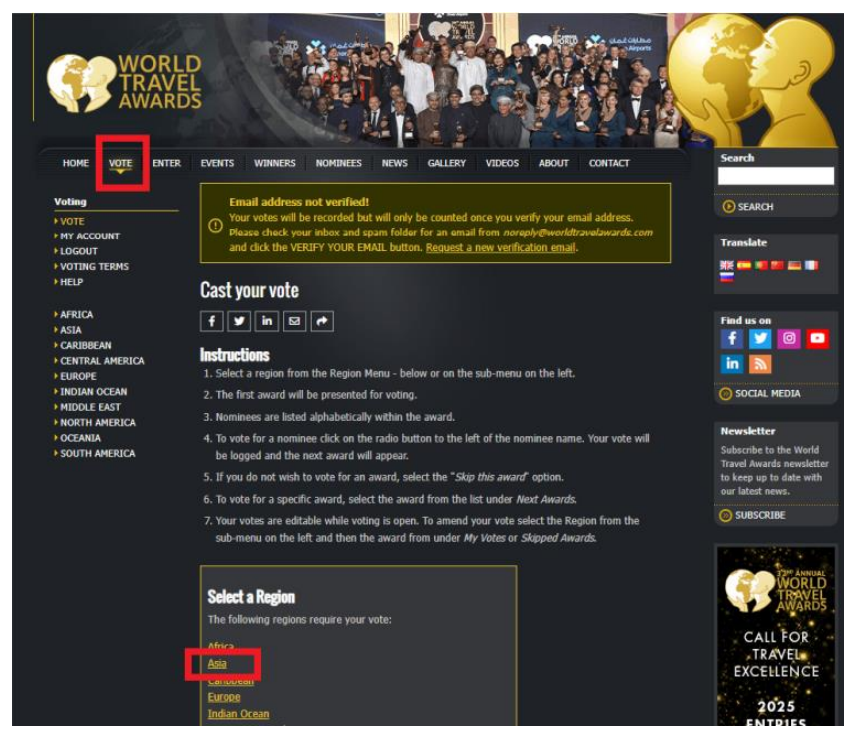This screenshot has width=856, height=736.
Task: Open YouTube icon in Find us on
Action: pos(817,339)
